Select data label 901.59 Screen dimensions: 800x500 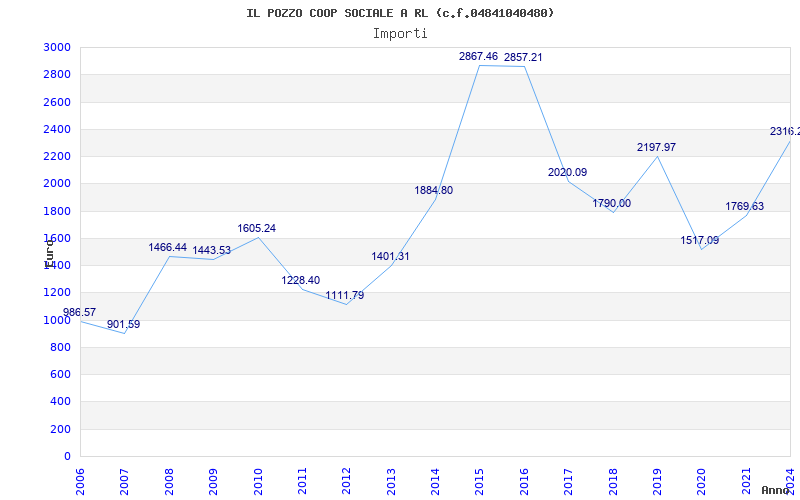123,324
